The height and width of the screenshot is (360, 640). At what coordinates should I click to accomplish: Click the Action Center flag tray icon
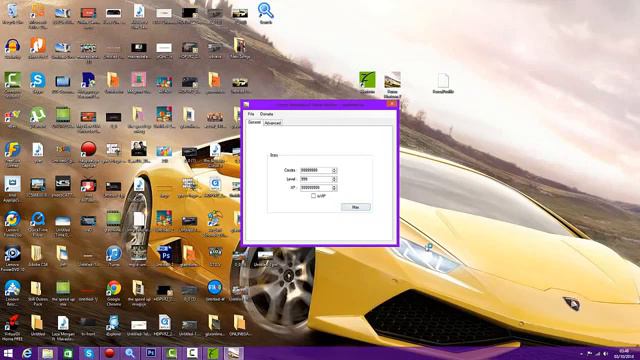tap(589, 354)
